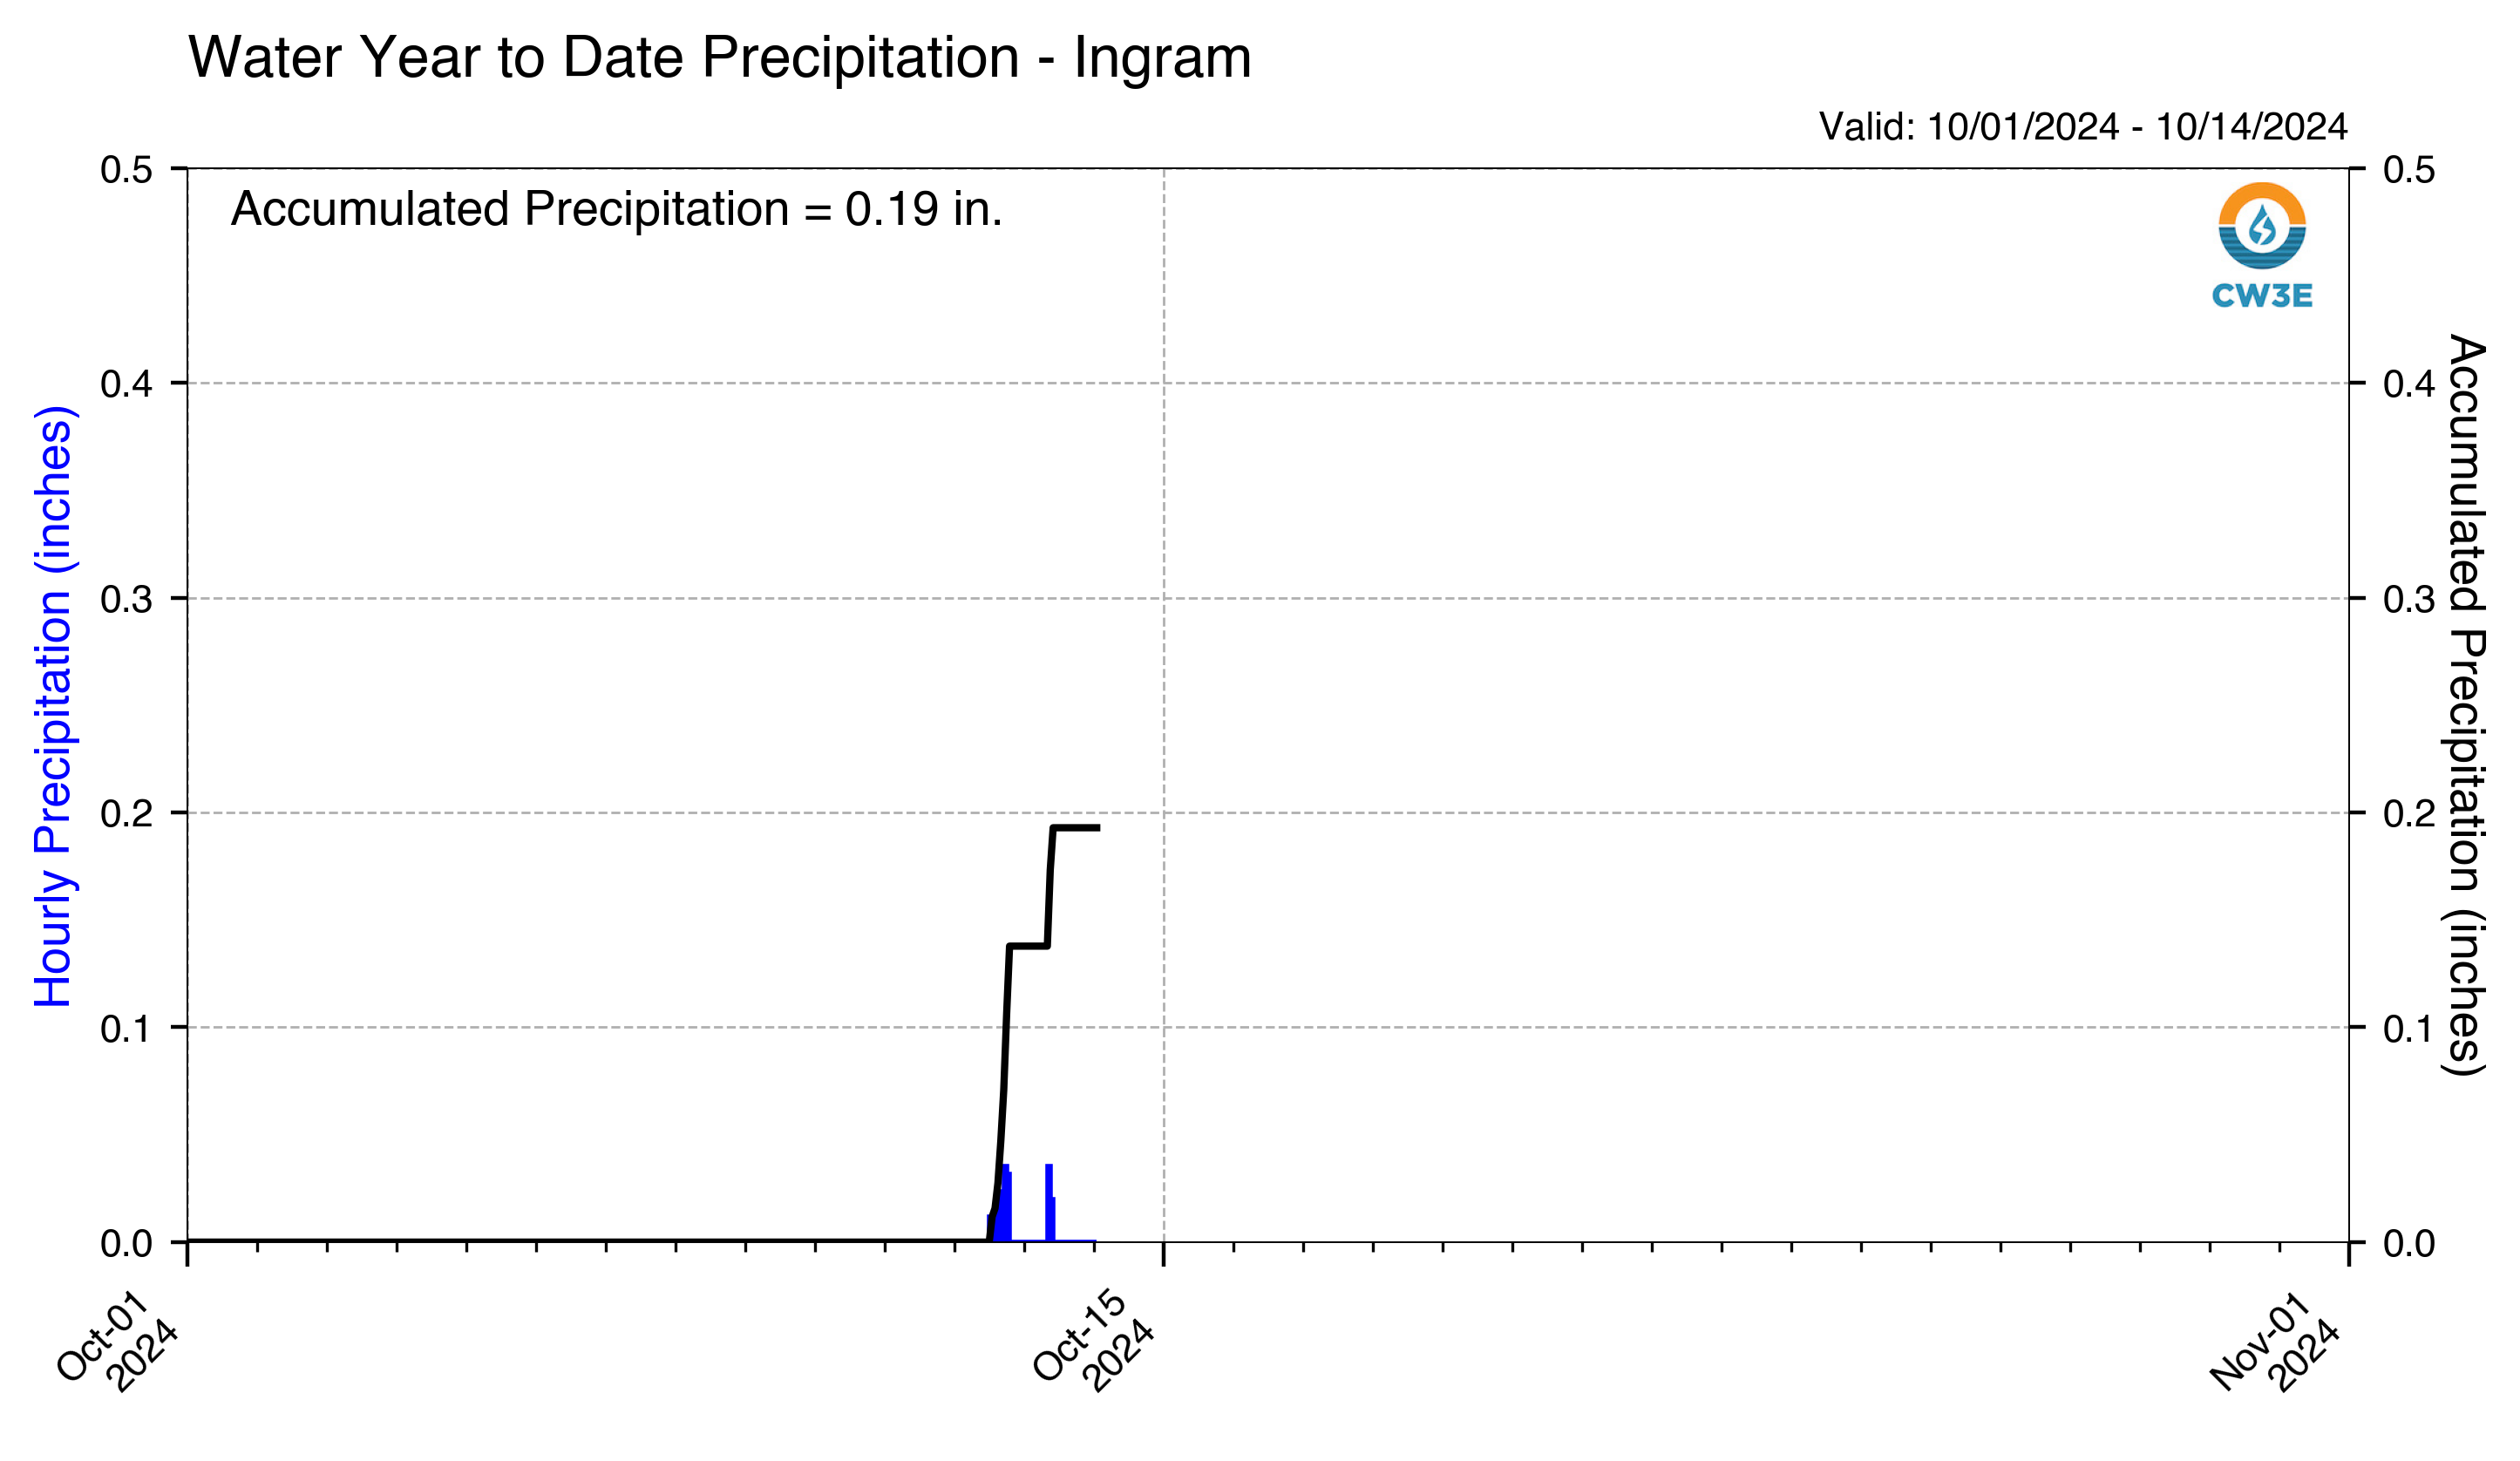This screenshot has height=1461, width=2520.
Task: Click the left axis 0.5 tick label
Action: tap(126, 170)
